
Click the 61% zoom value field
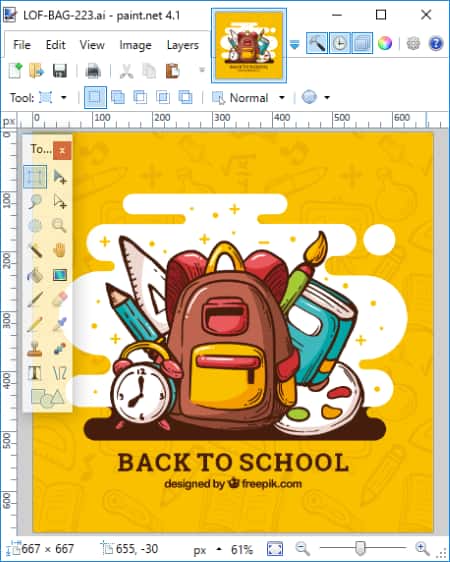242,549
